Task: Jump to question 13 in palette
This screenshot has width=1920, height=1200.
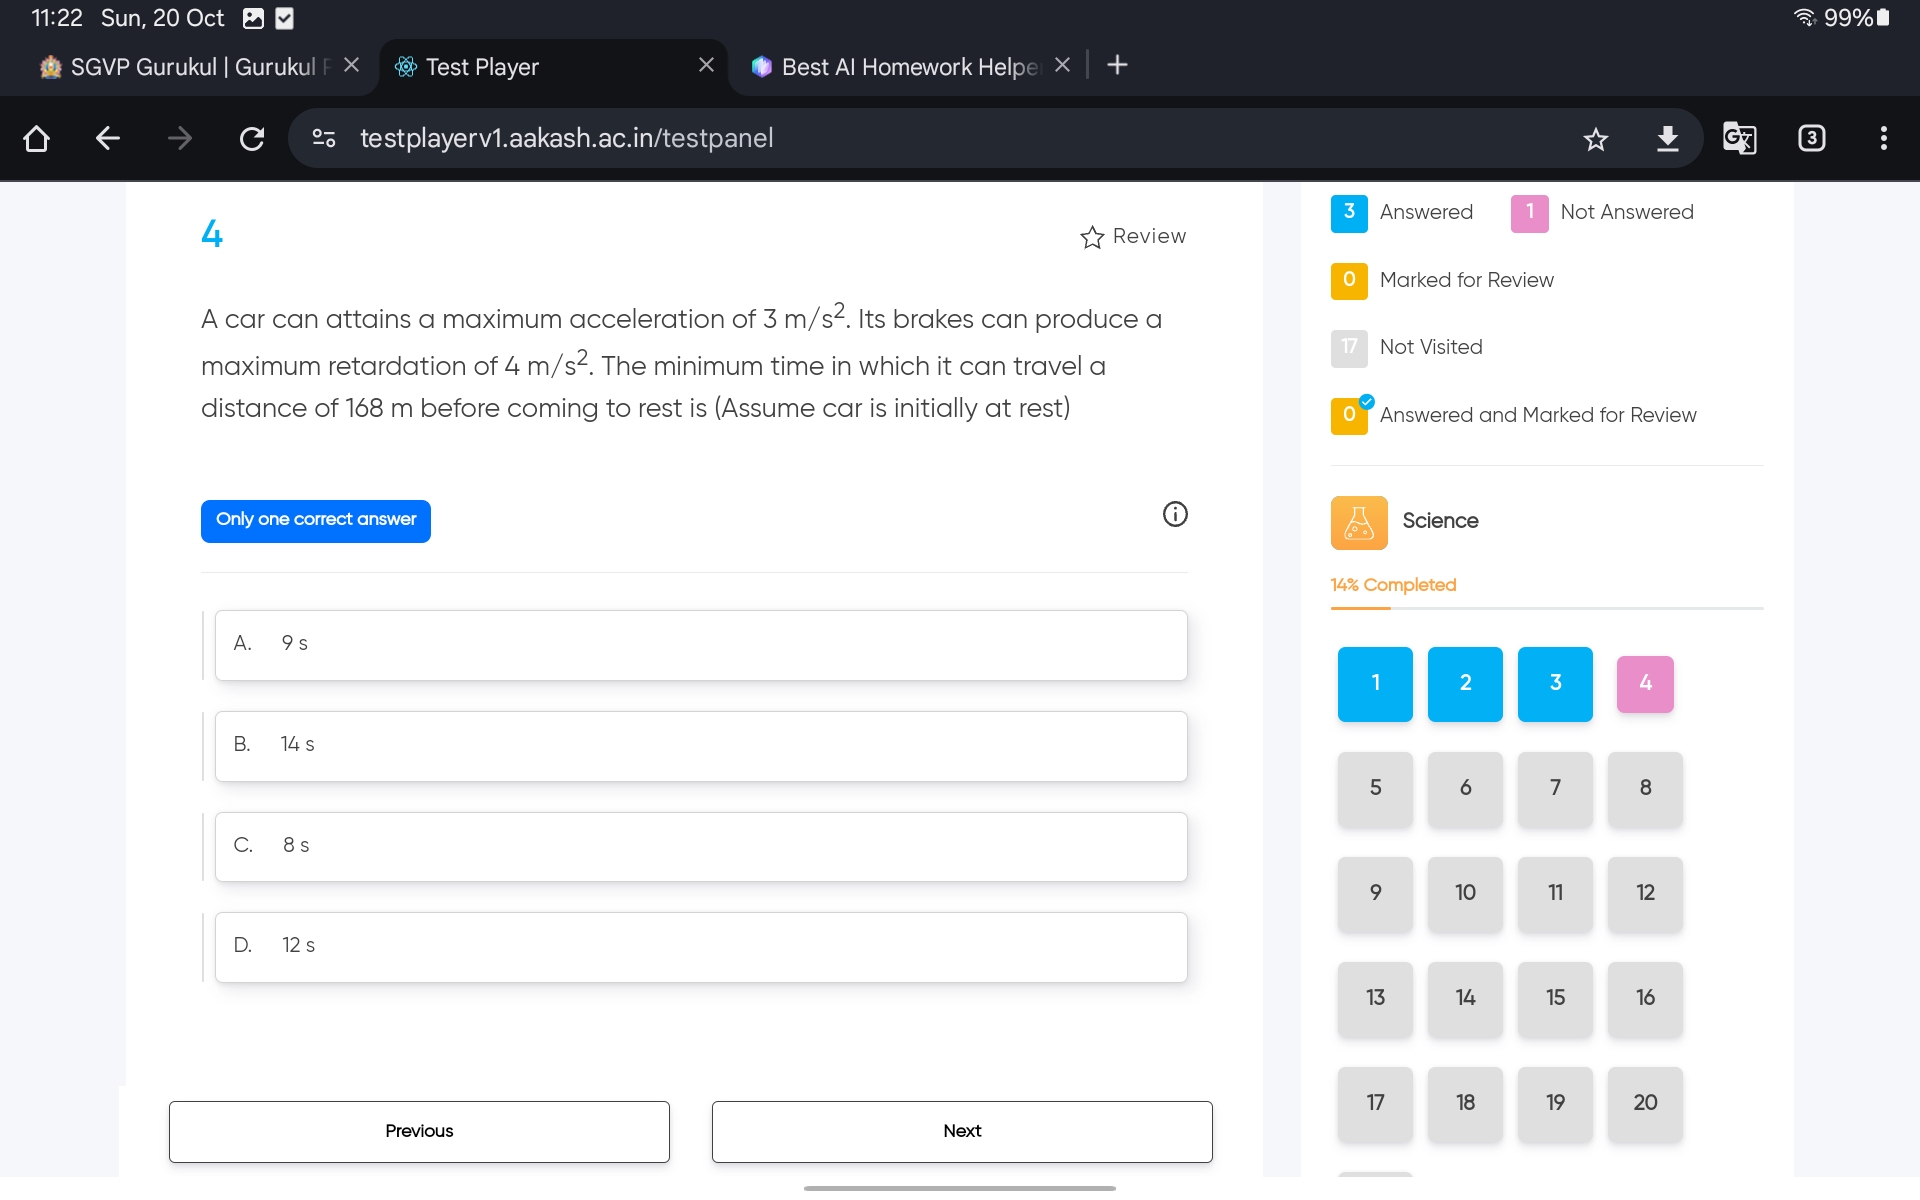Action: pos(1375,999)
